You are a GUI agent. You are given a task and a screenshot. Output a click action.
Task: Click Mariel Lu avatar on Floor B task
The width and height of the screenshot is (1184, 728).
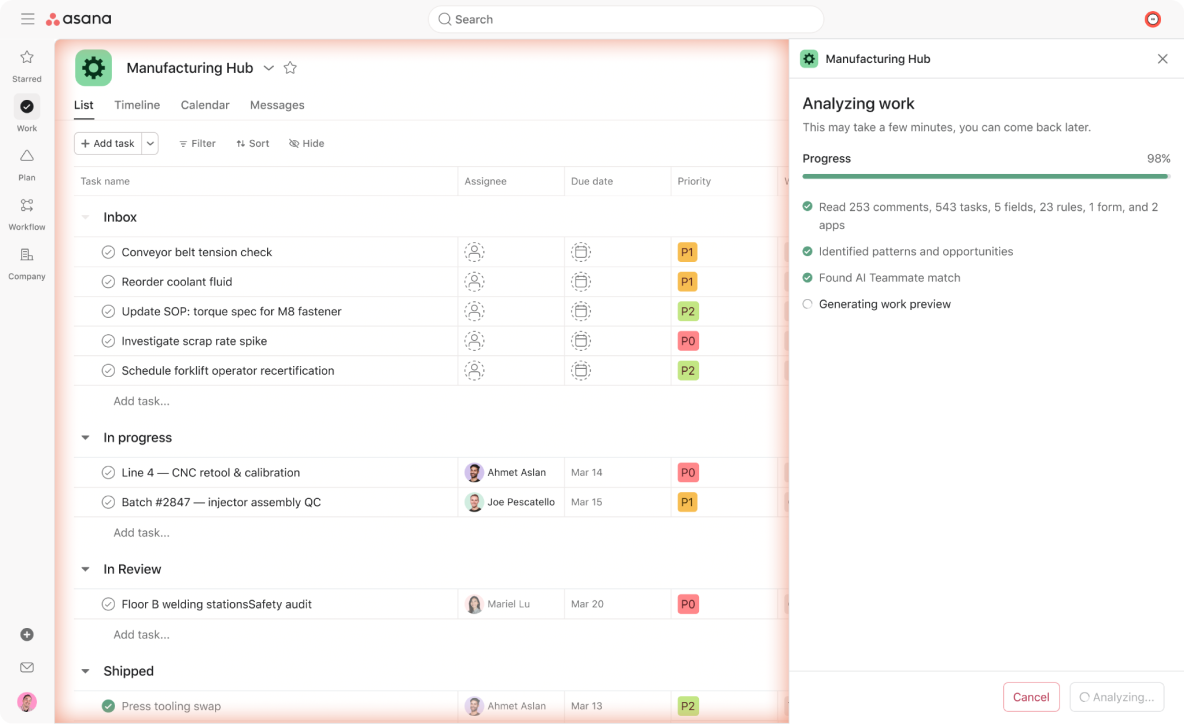pyautogui.click(x=474, y=604)
